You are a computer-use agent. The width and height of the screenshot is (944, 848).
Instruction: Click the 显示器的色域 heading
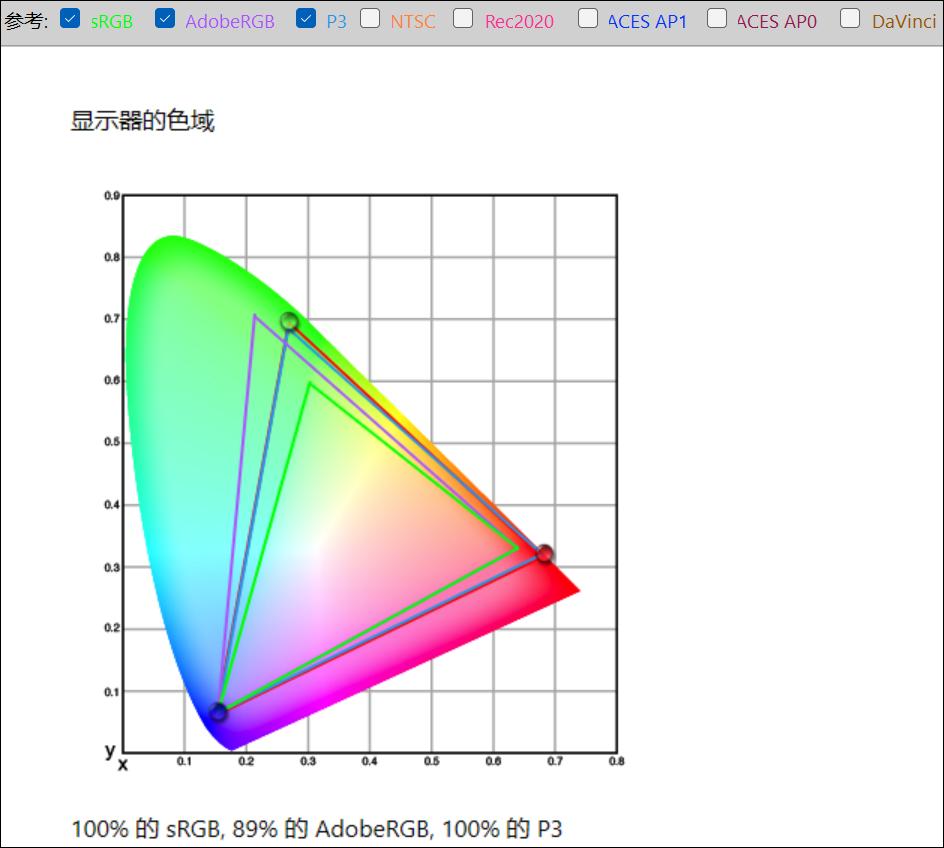click(x=142, y=120)
